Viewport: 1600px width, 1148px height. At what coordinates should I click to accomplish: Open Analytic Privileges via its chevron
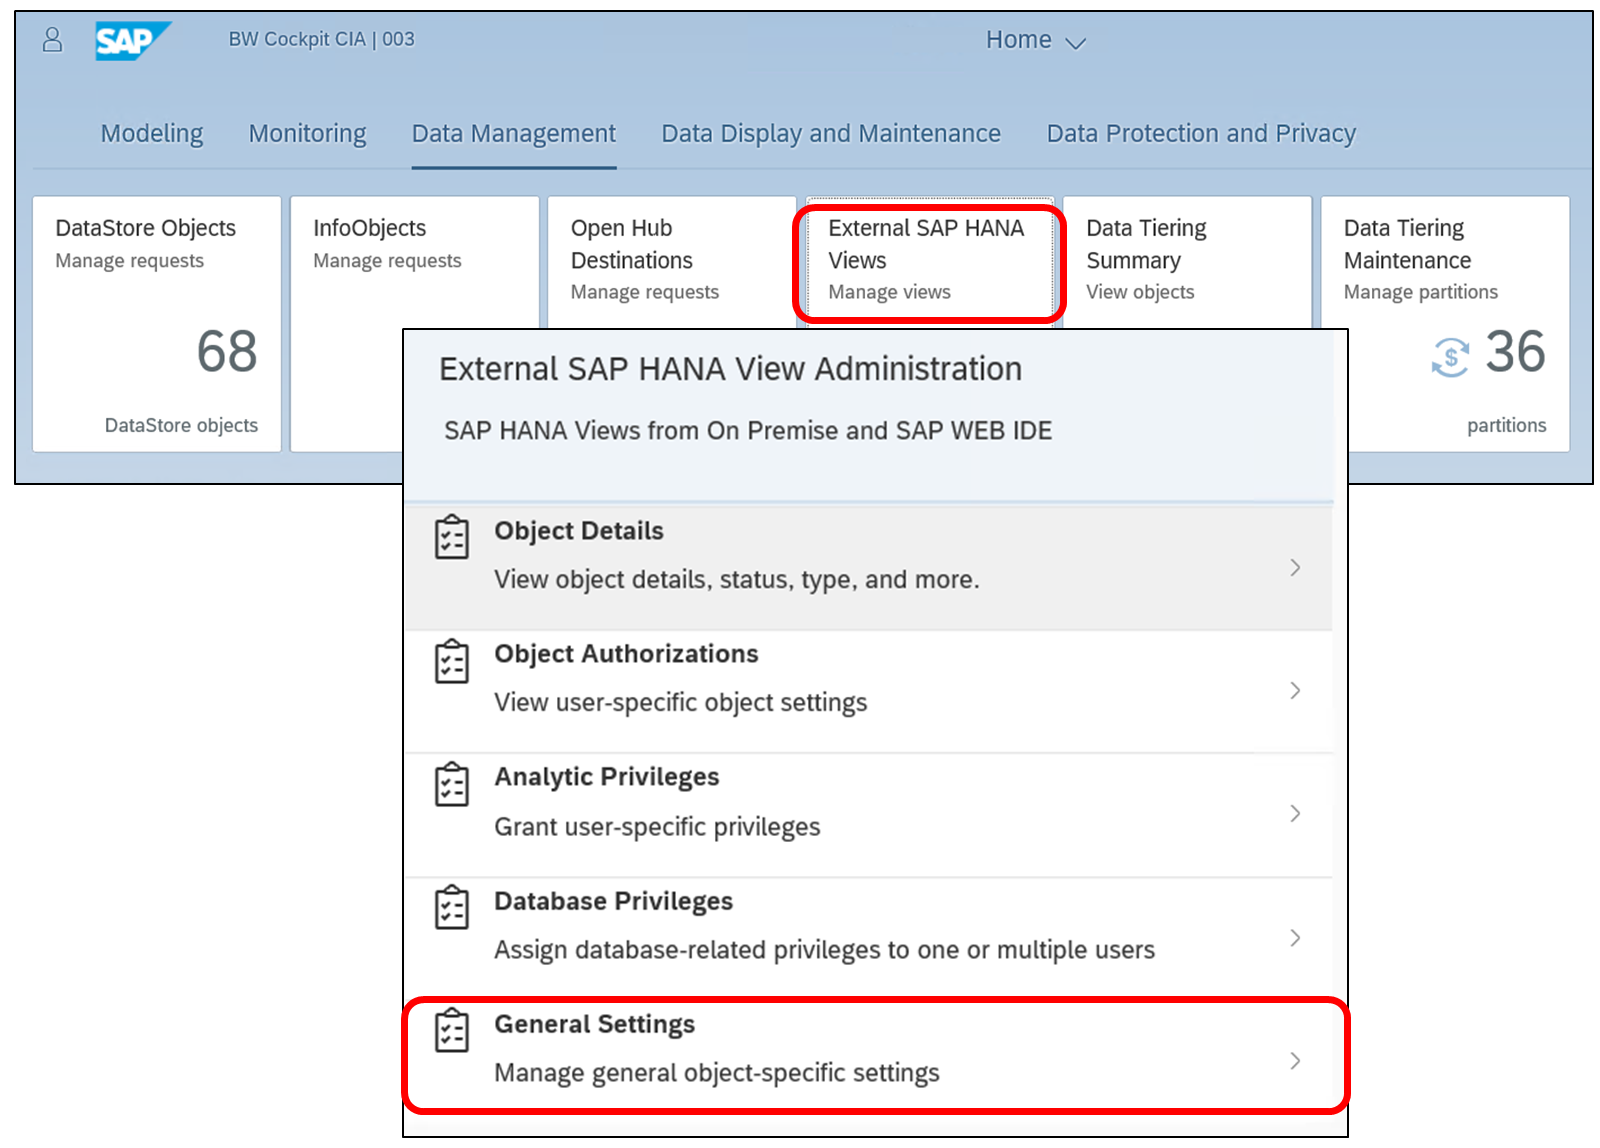[x=1295, y=814]
